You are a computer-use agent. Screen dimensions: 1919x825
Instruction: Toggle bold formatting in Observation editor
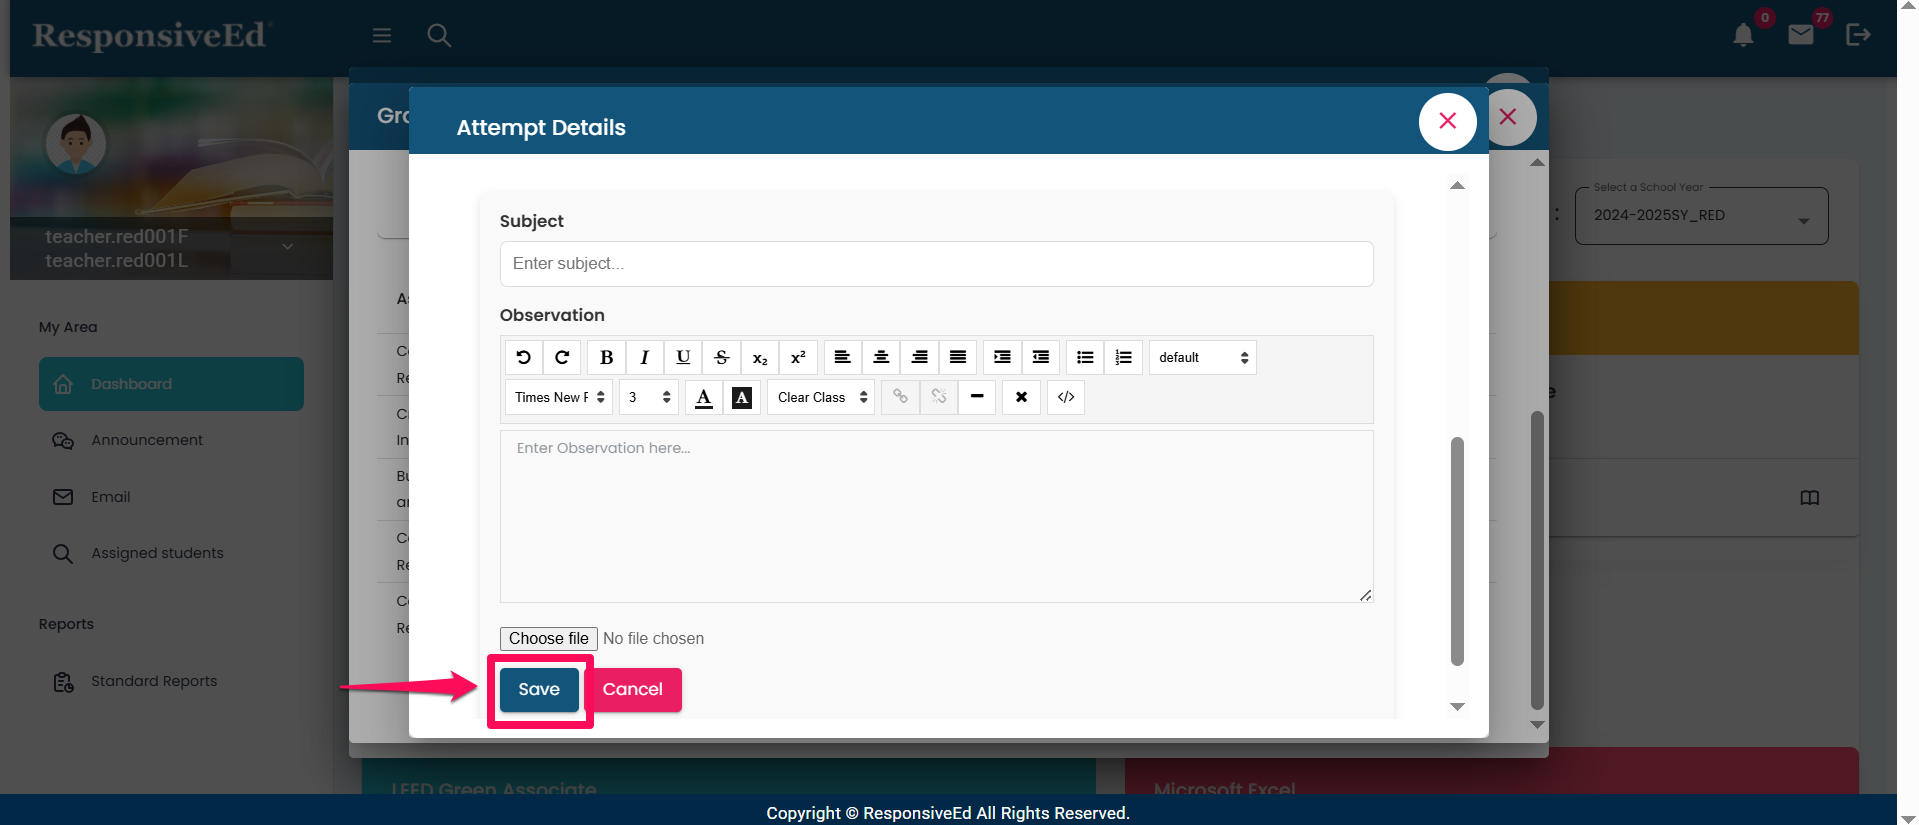point(606,357)
